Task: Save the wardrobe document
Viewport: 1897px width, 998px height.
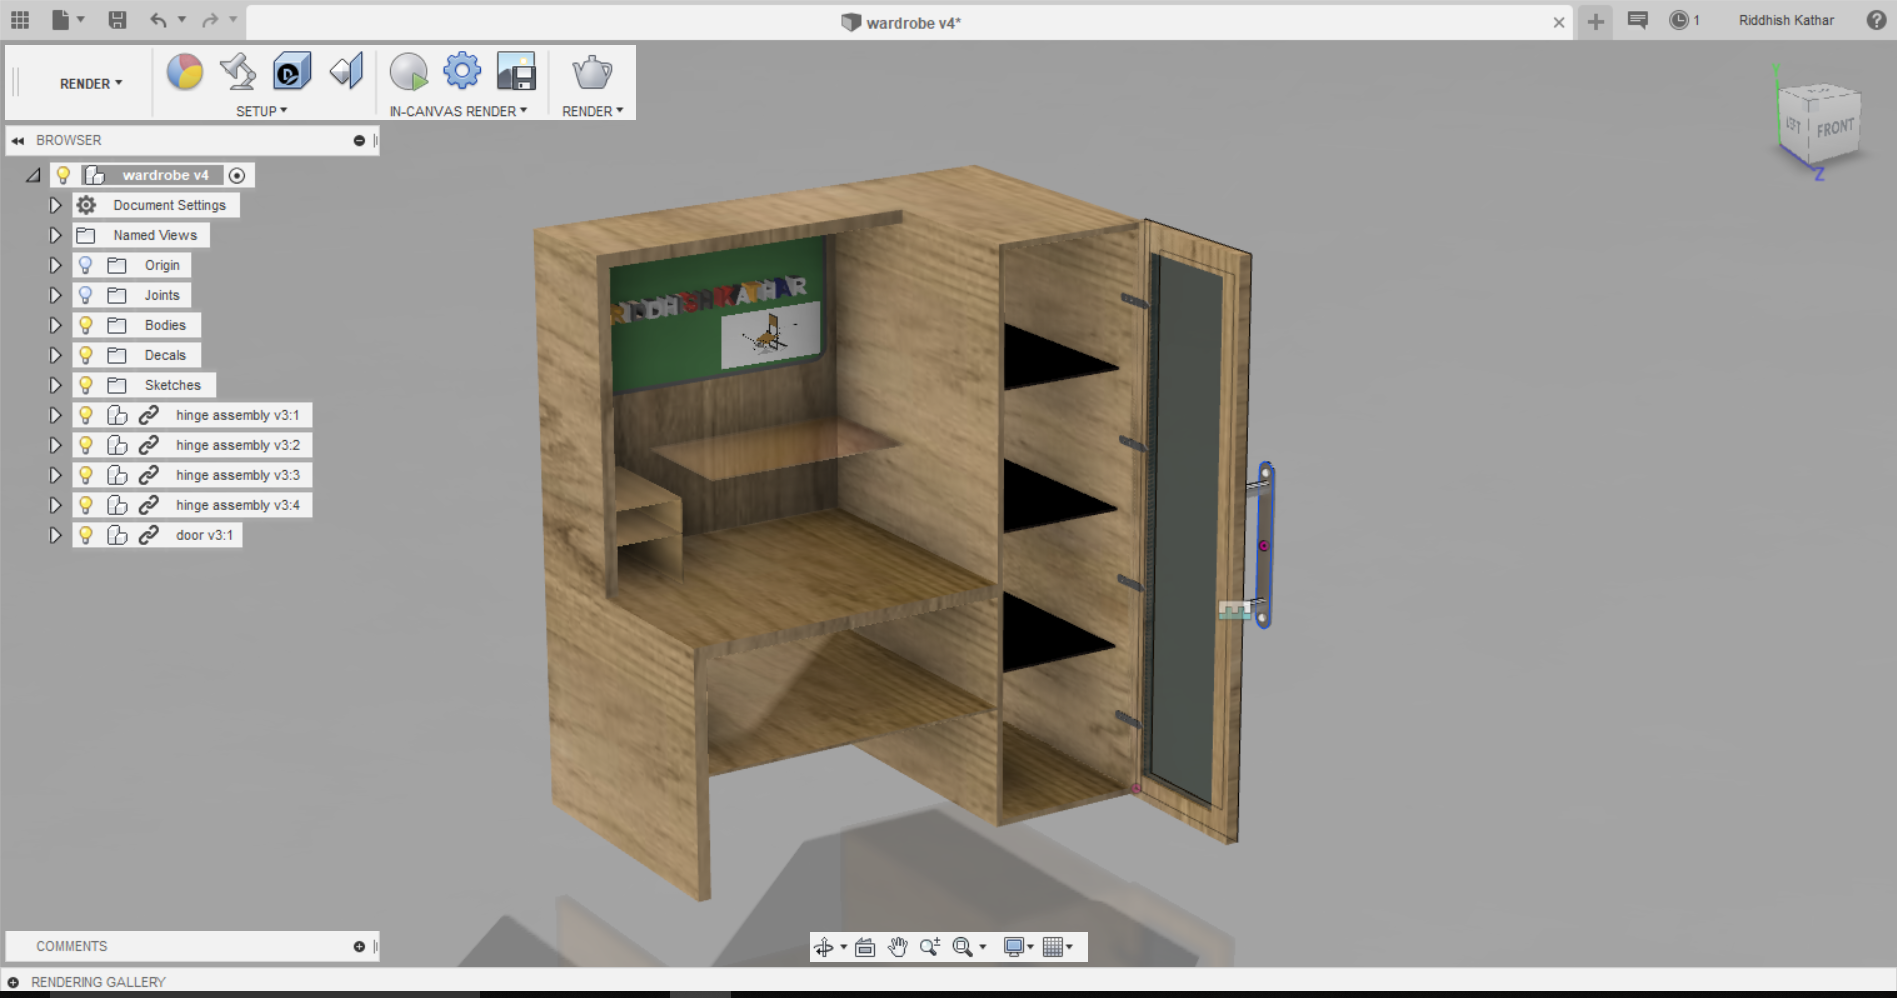Action: 117,20
